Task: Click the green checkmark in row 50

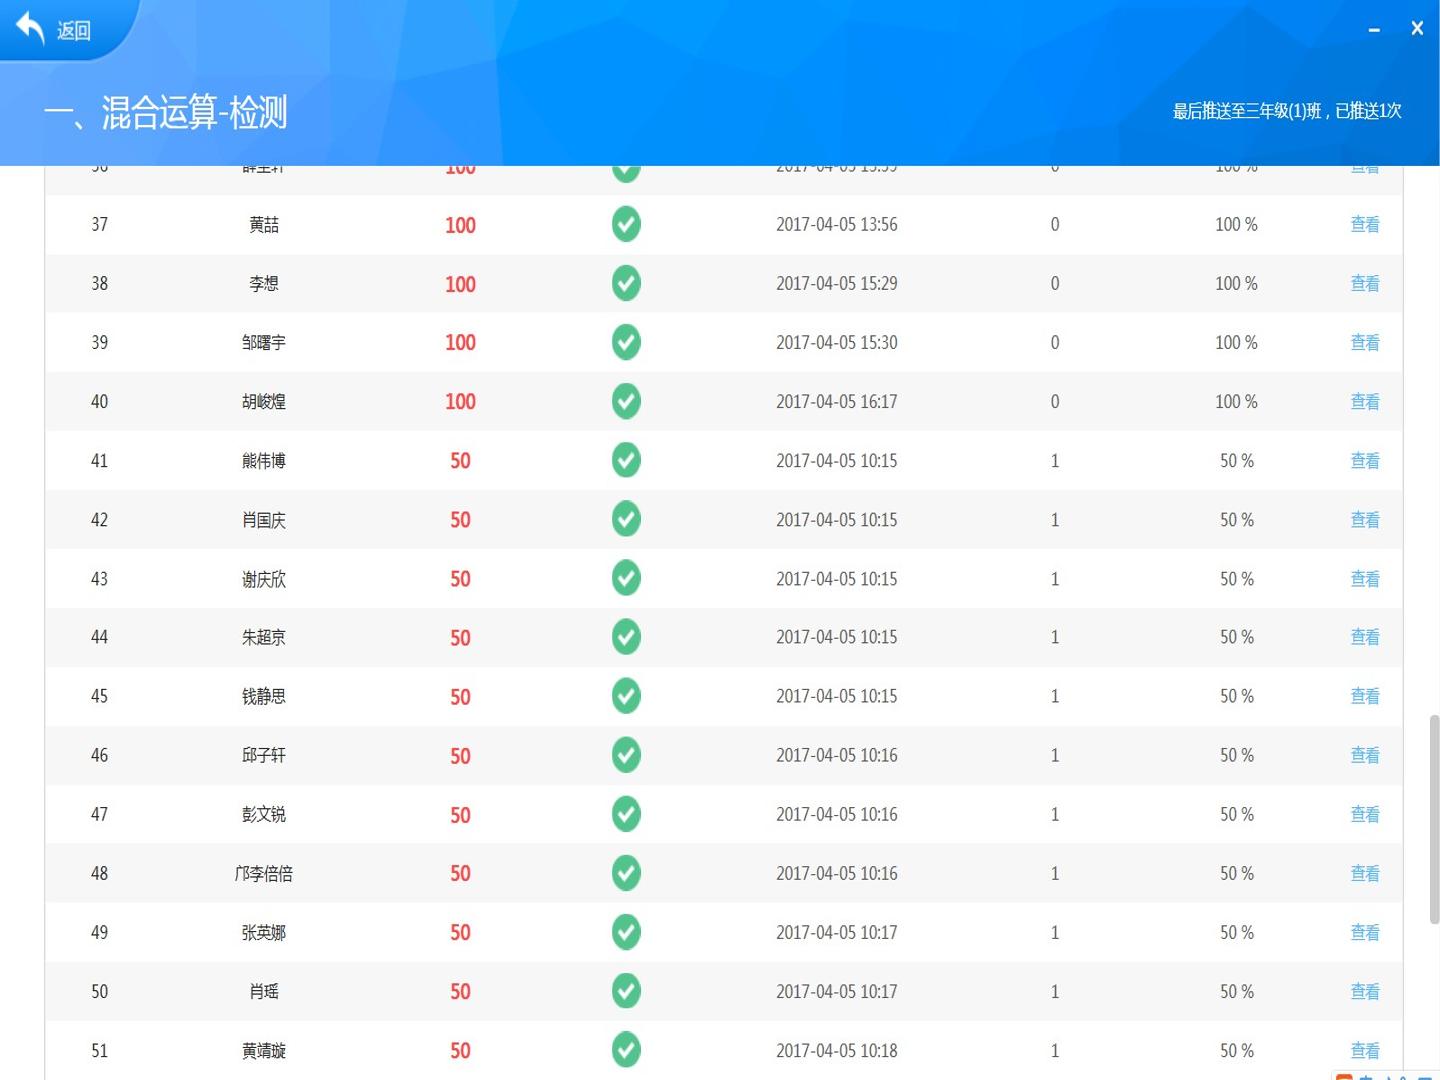Action: click(626, 991)
